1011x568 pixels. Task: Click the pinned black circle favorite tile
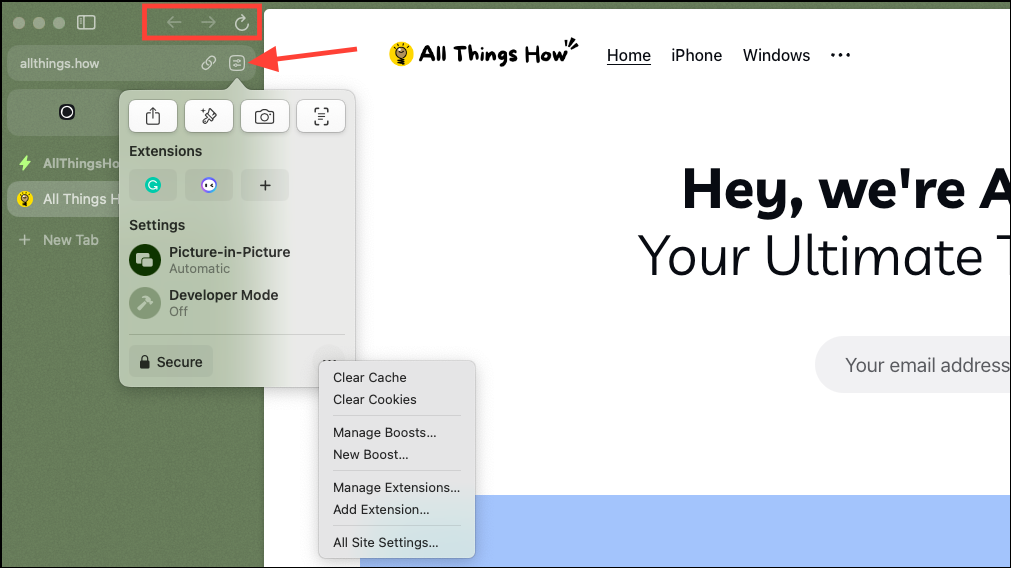(67, 112)
